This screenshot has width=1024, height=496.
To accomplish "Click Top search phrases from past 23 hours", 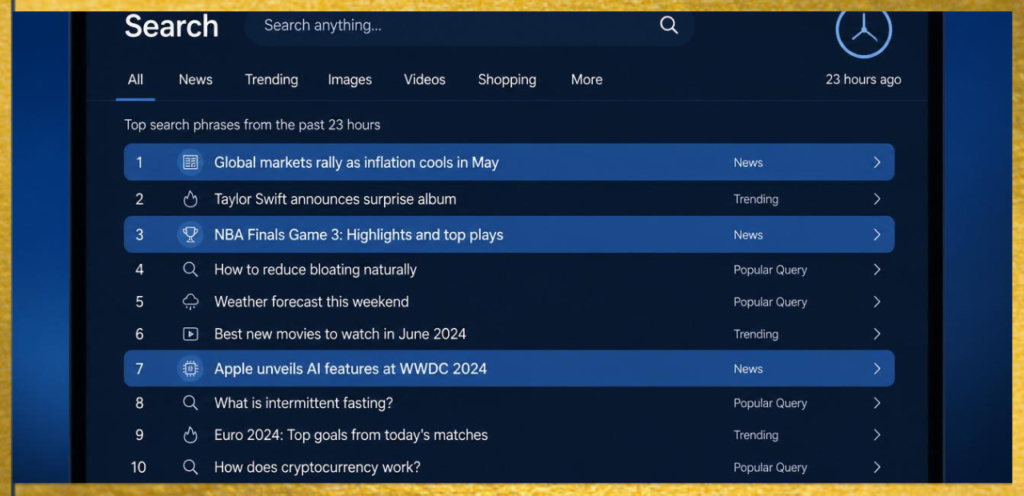I will coord(252,125).
